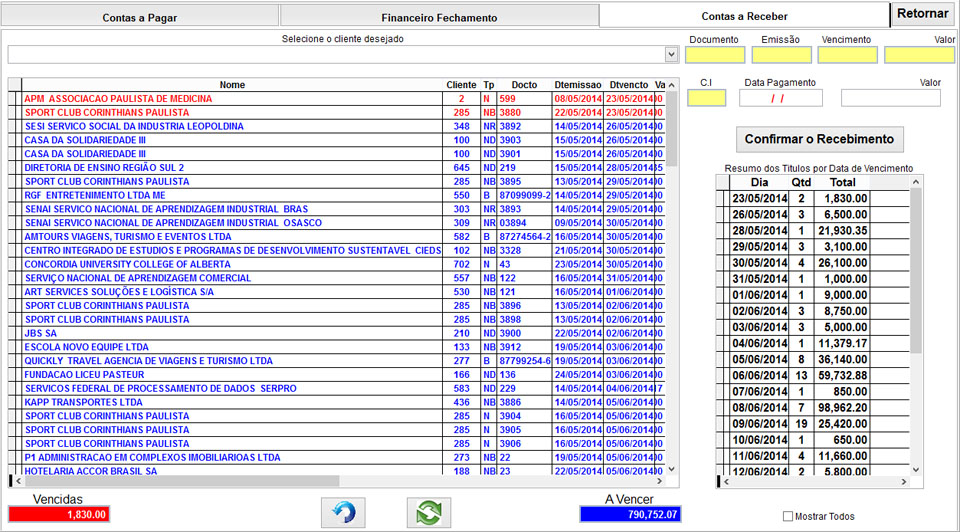Open the Financeiro Fechamento tab
960x532 pixels.
[x=439, y=17]
